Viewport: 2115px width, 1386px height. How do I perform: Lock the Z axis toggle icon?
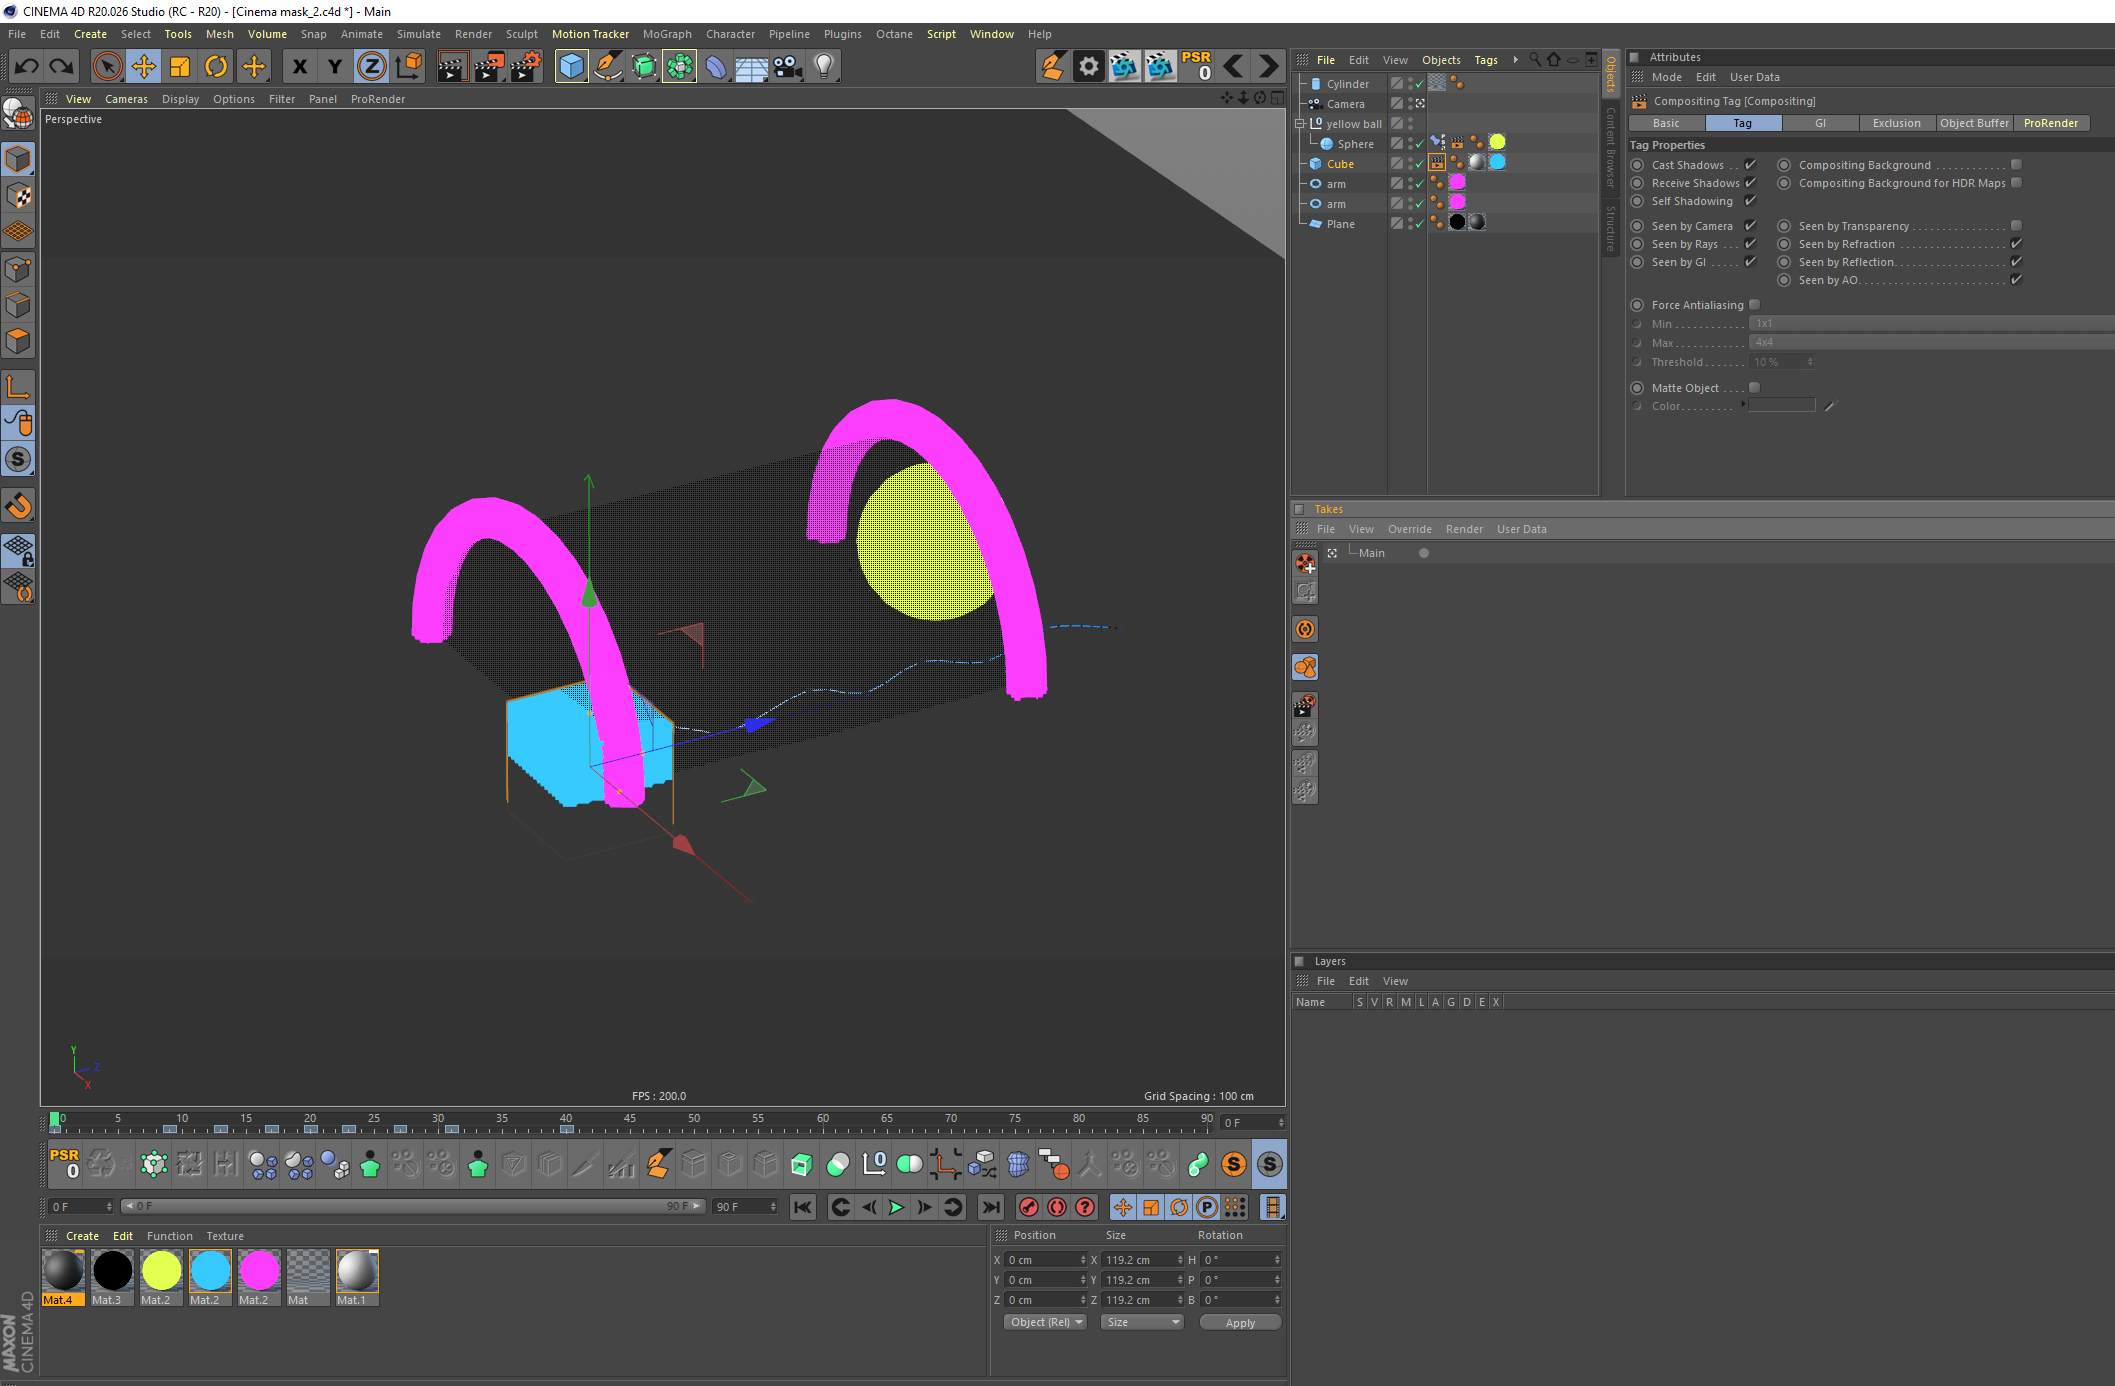pyautogui.click(x=371, y=67)
